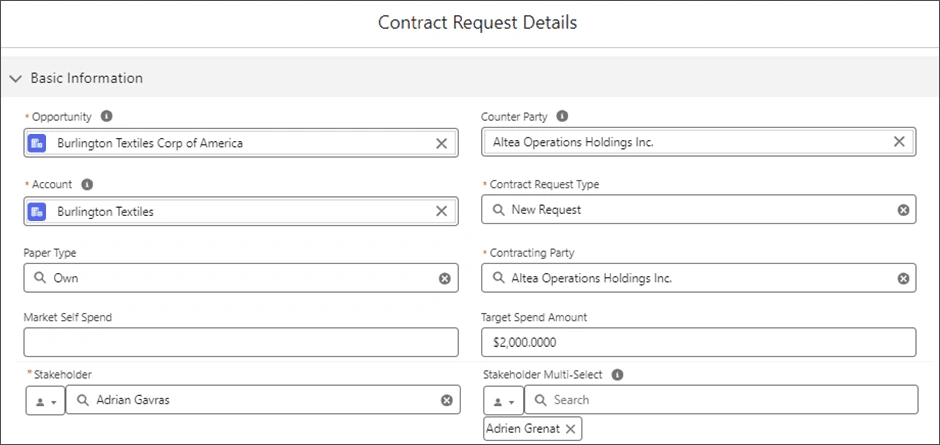Open the Contract Request Type combo box

pyautogui.click(x=690, y=210)
